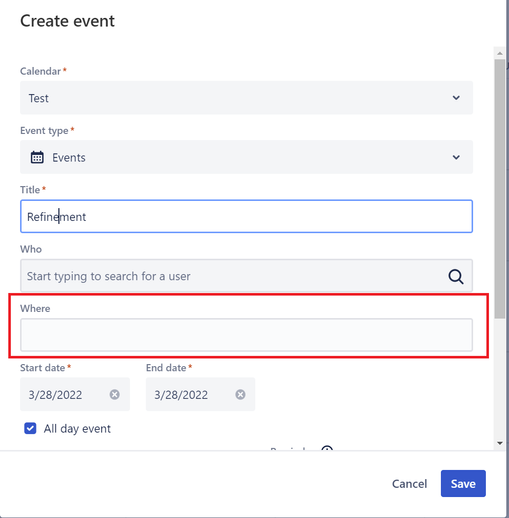Save the new event
Screen dimensions: 509x518
pyautogui.click(x=463, y=483)
